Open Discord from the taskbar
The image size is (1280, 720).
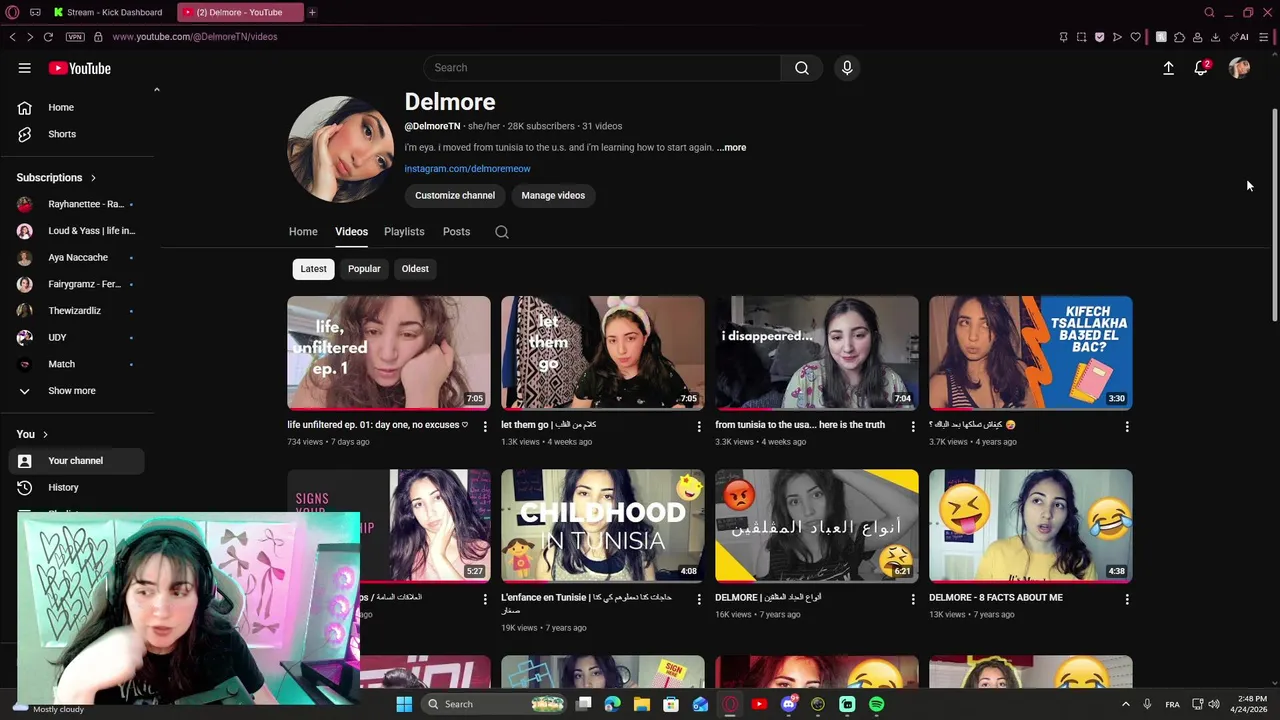(x=788, y=704)
